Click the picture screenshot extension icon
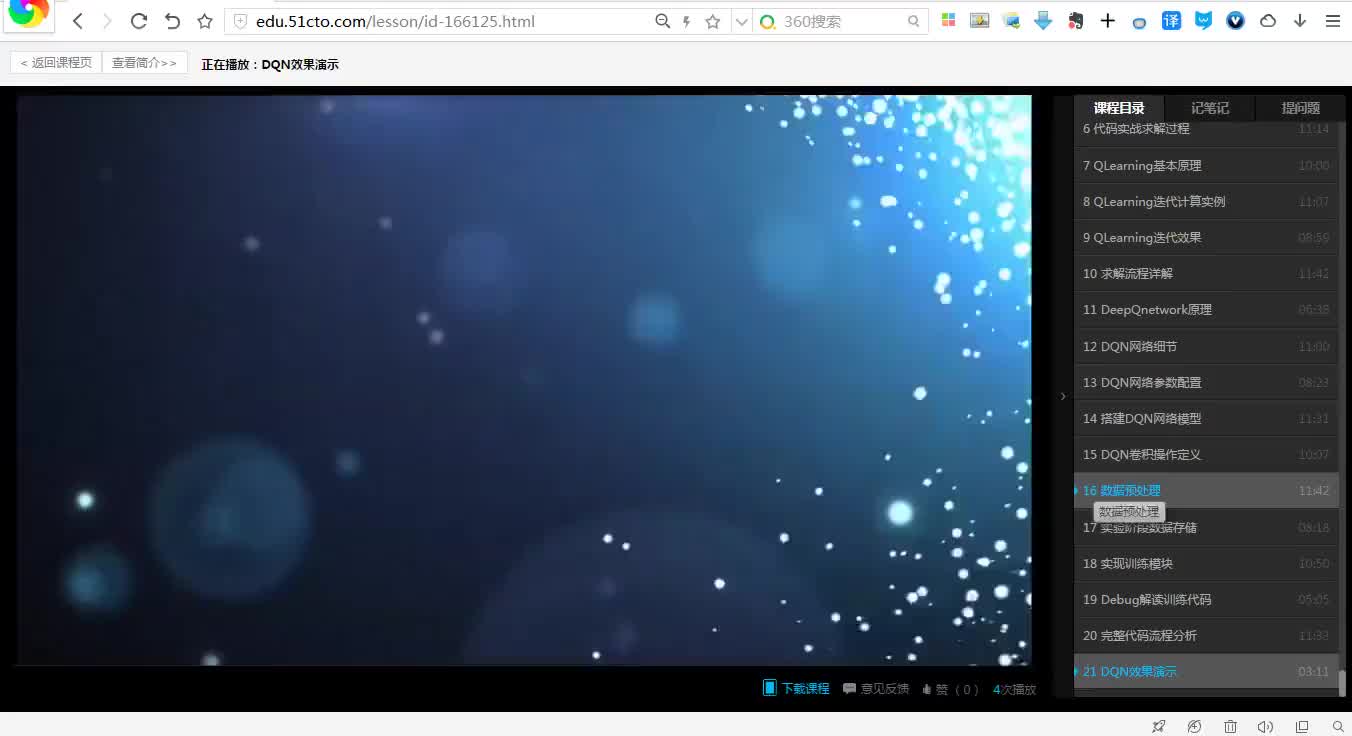 980,20
